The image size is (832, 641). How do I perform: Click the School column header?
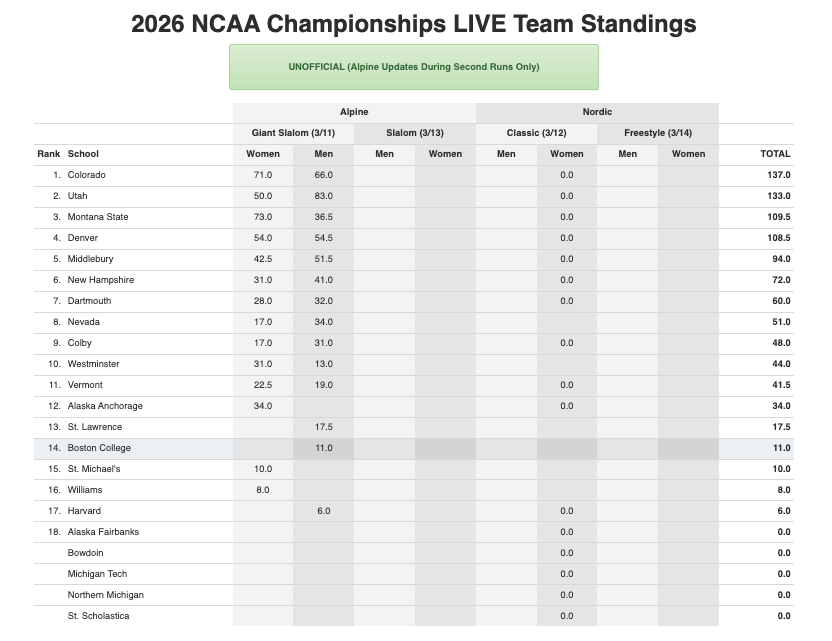point(83,154)
